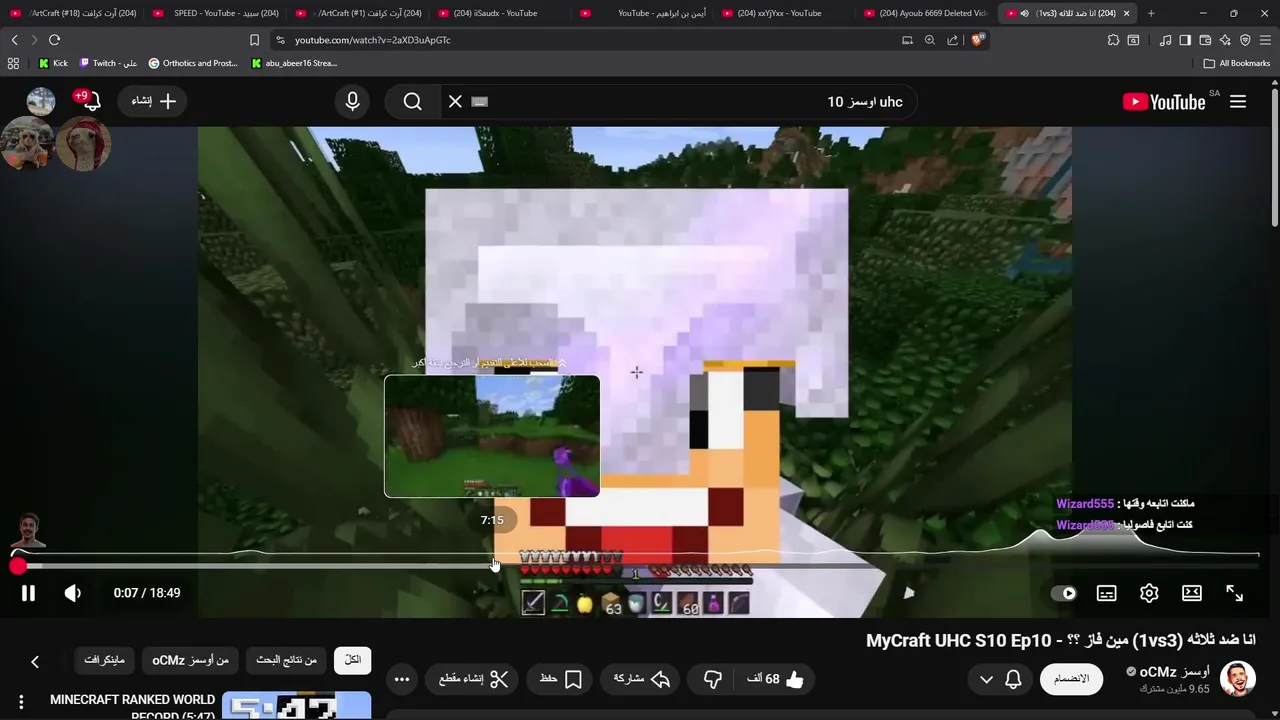This screenshot has width=1280, height=720.
Task: Click YouTube logo to go home
Action: pos(1164,101)
